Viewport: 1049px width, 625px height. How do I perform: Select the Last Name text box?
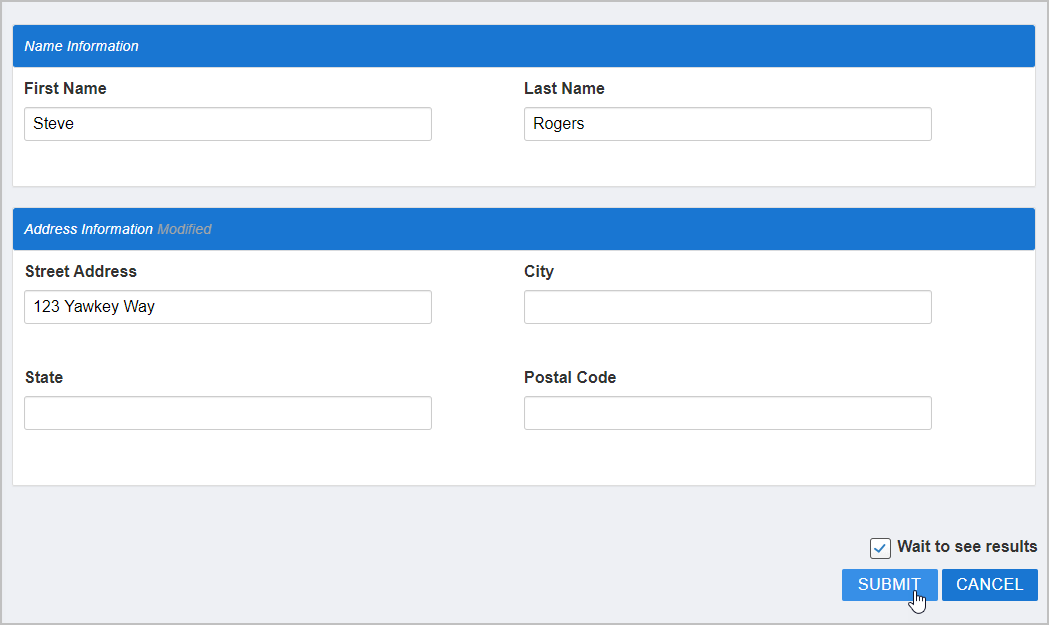point(727,123)
